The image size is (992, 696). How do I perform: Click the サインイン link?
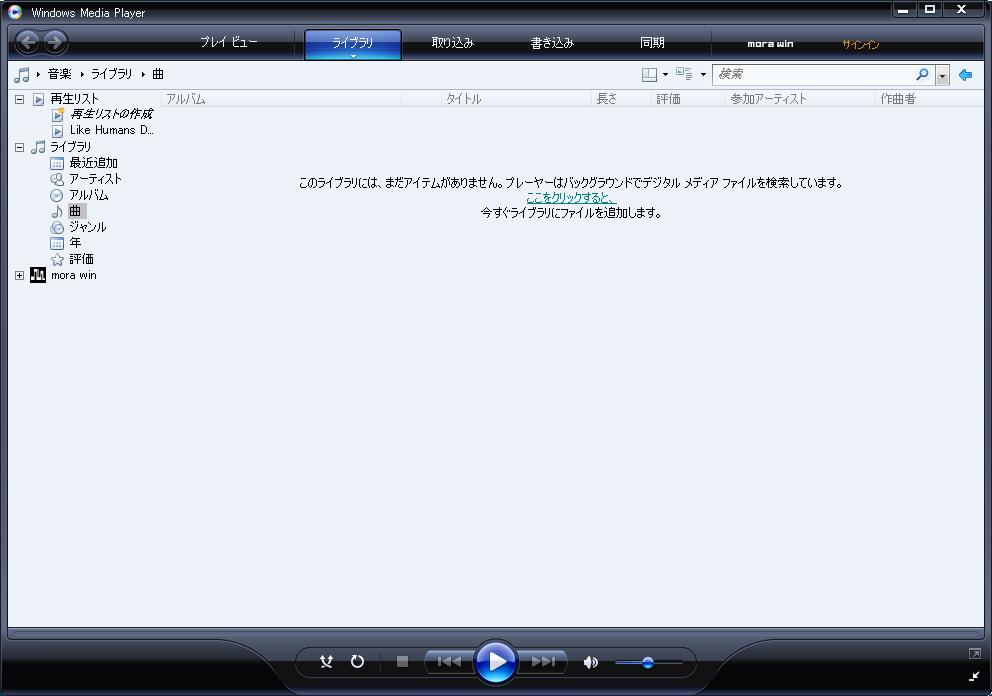coord(860,44)
